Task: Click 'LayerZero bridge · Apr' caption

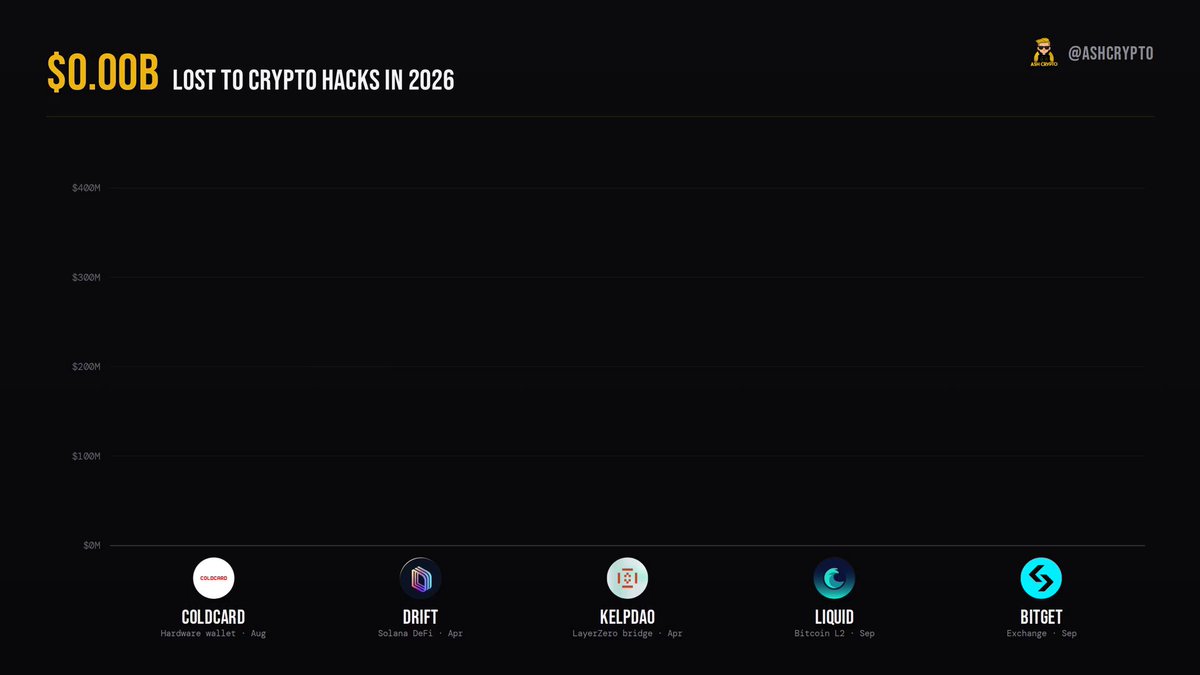Action: [628, 634]
